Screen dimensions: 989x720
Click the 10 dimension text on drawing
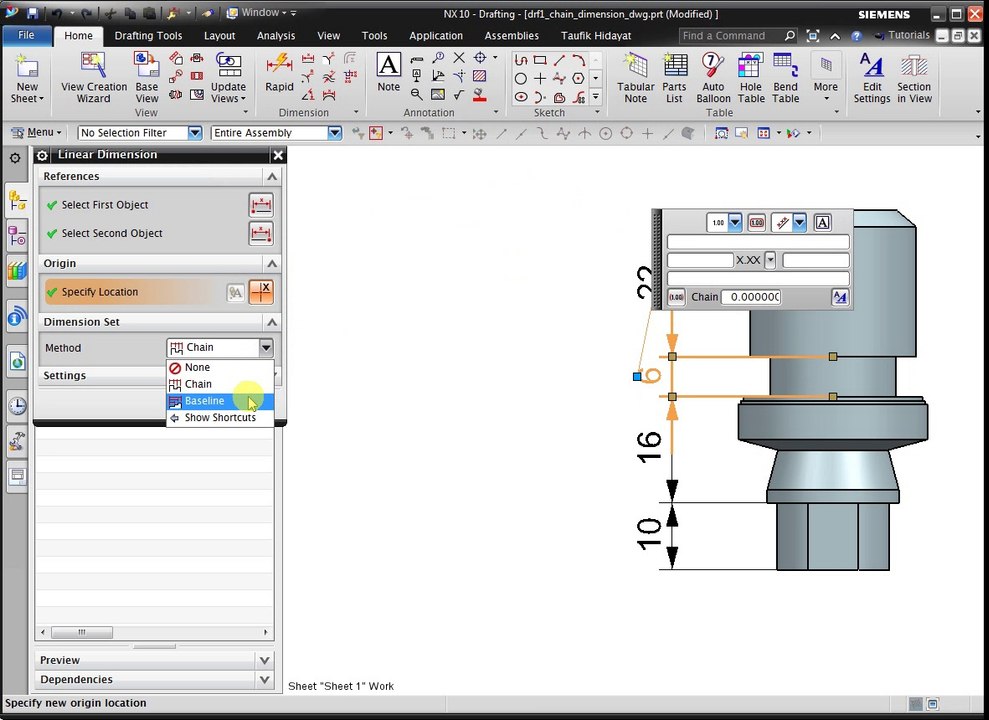(x=649, y=534)
